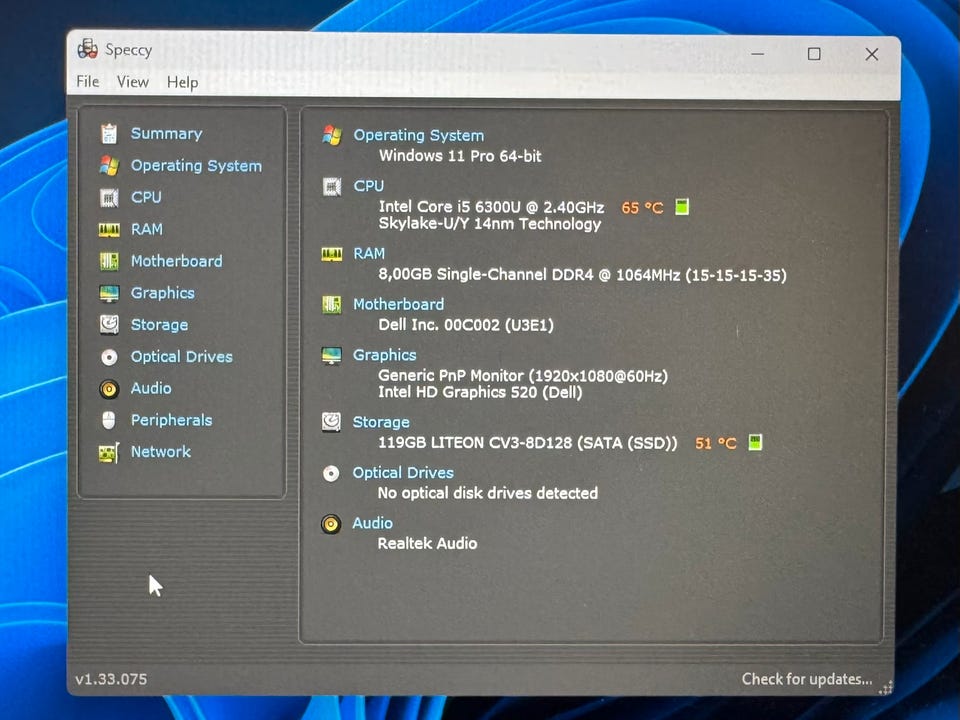This screenshot has width=960, height=720.
Task: Click Dell Inc. 00C002 (U3E1) text
Action: coord(466,325)
